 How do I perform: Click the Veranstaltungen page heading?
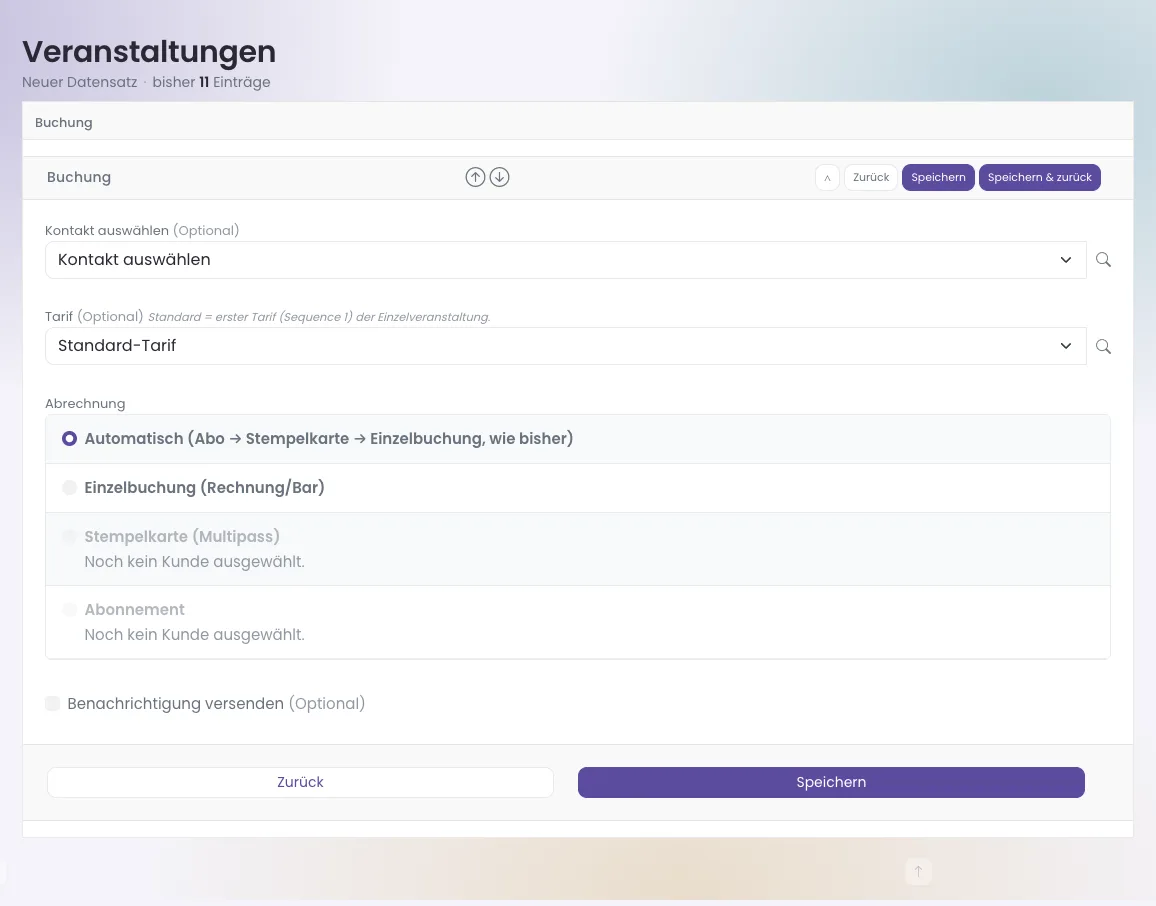point(149,52)
